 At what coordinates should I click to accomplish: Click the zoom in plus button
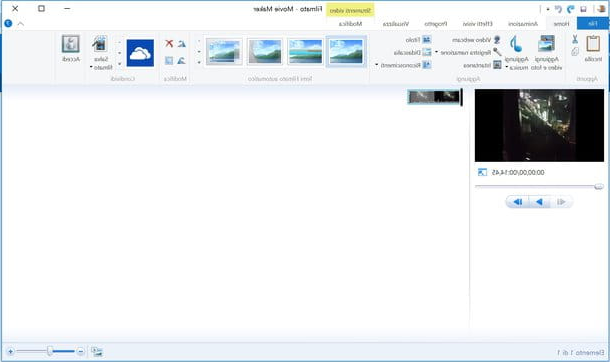click(11, 352)
